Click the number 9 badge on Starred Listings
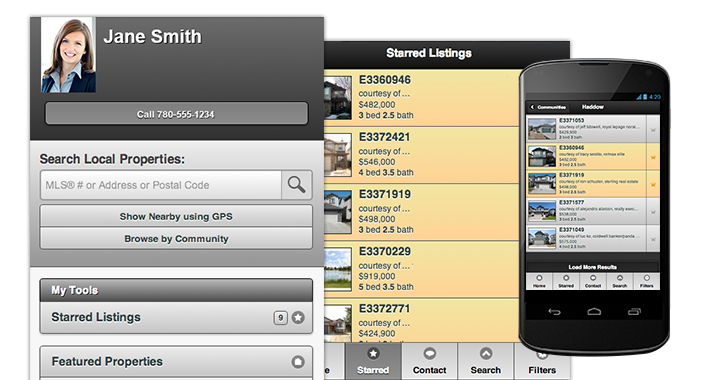 pos(281,318)
